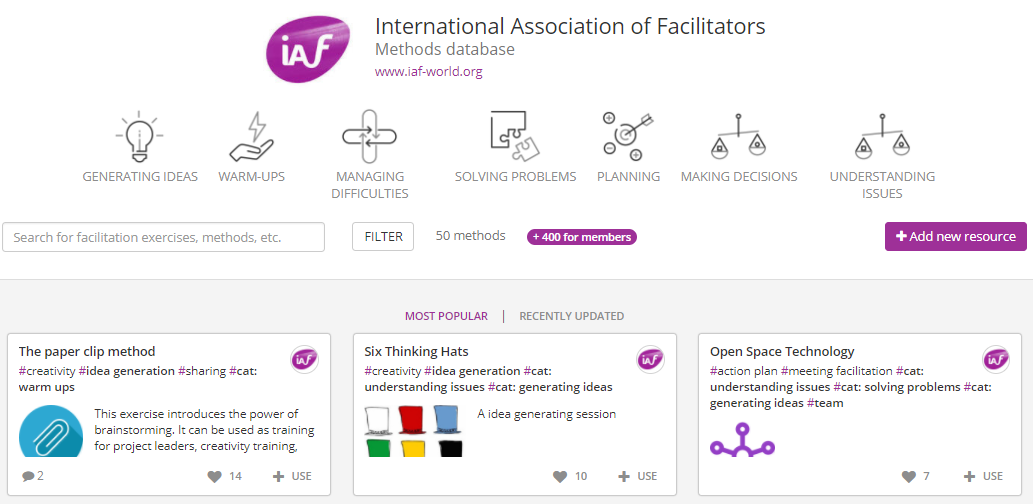Click #action plan tag on Open Space card
1033x504 pixels.
744,371
